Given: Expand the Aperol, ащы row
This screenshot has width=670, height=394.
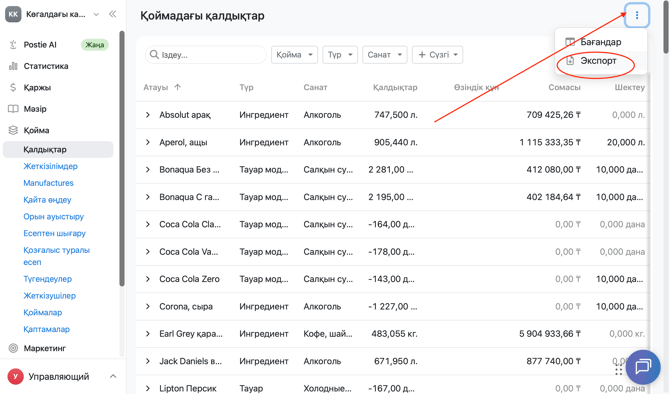Looking at the screenshot, I should tap(147, 142).
